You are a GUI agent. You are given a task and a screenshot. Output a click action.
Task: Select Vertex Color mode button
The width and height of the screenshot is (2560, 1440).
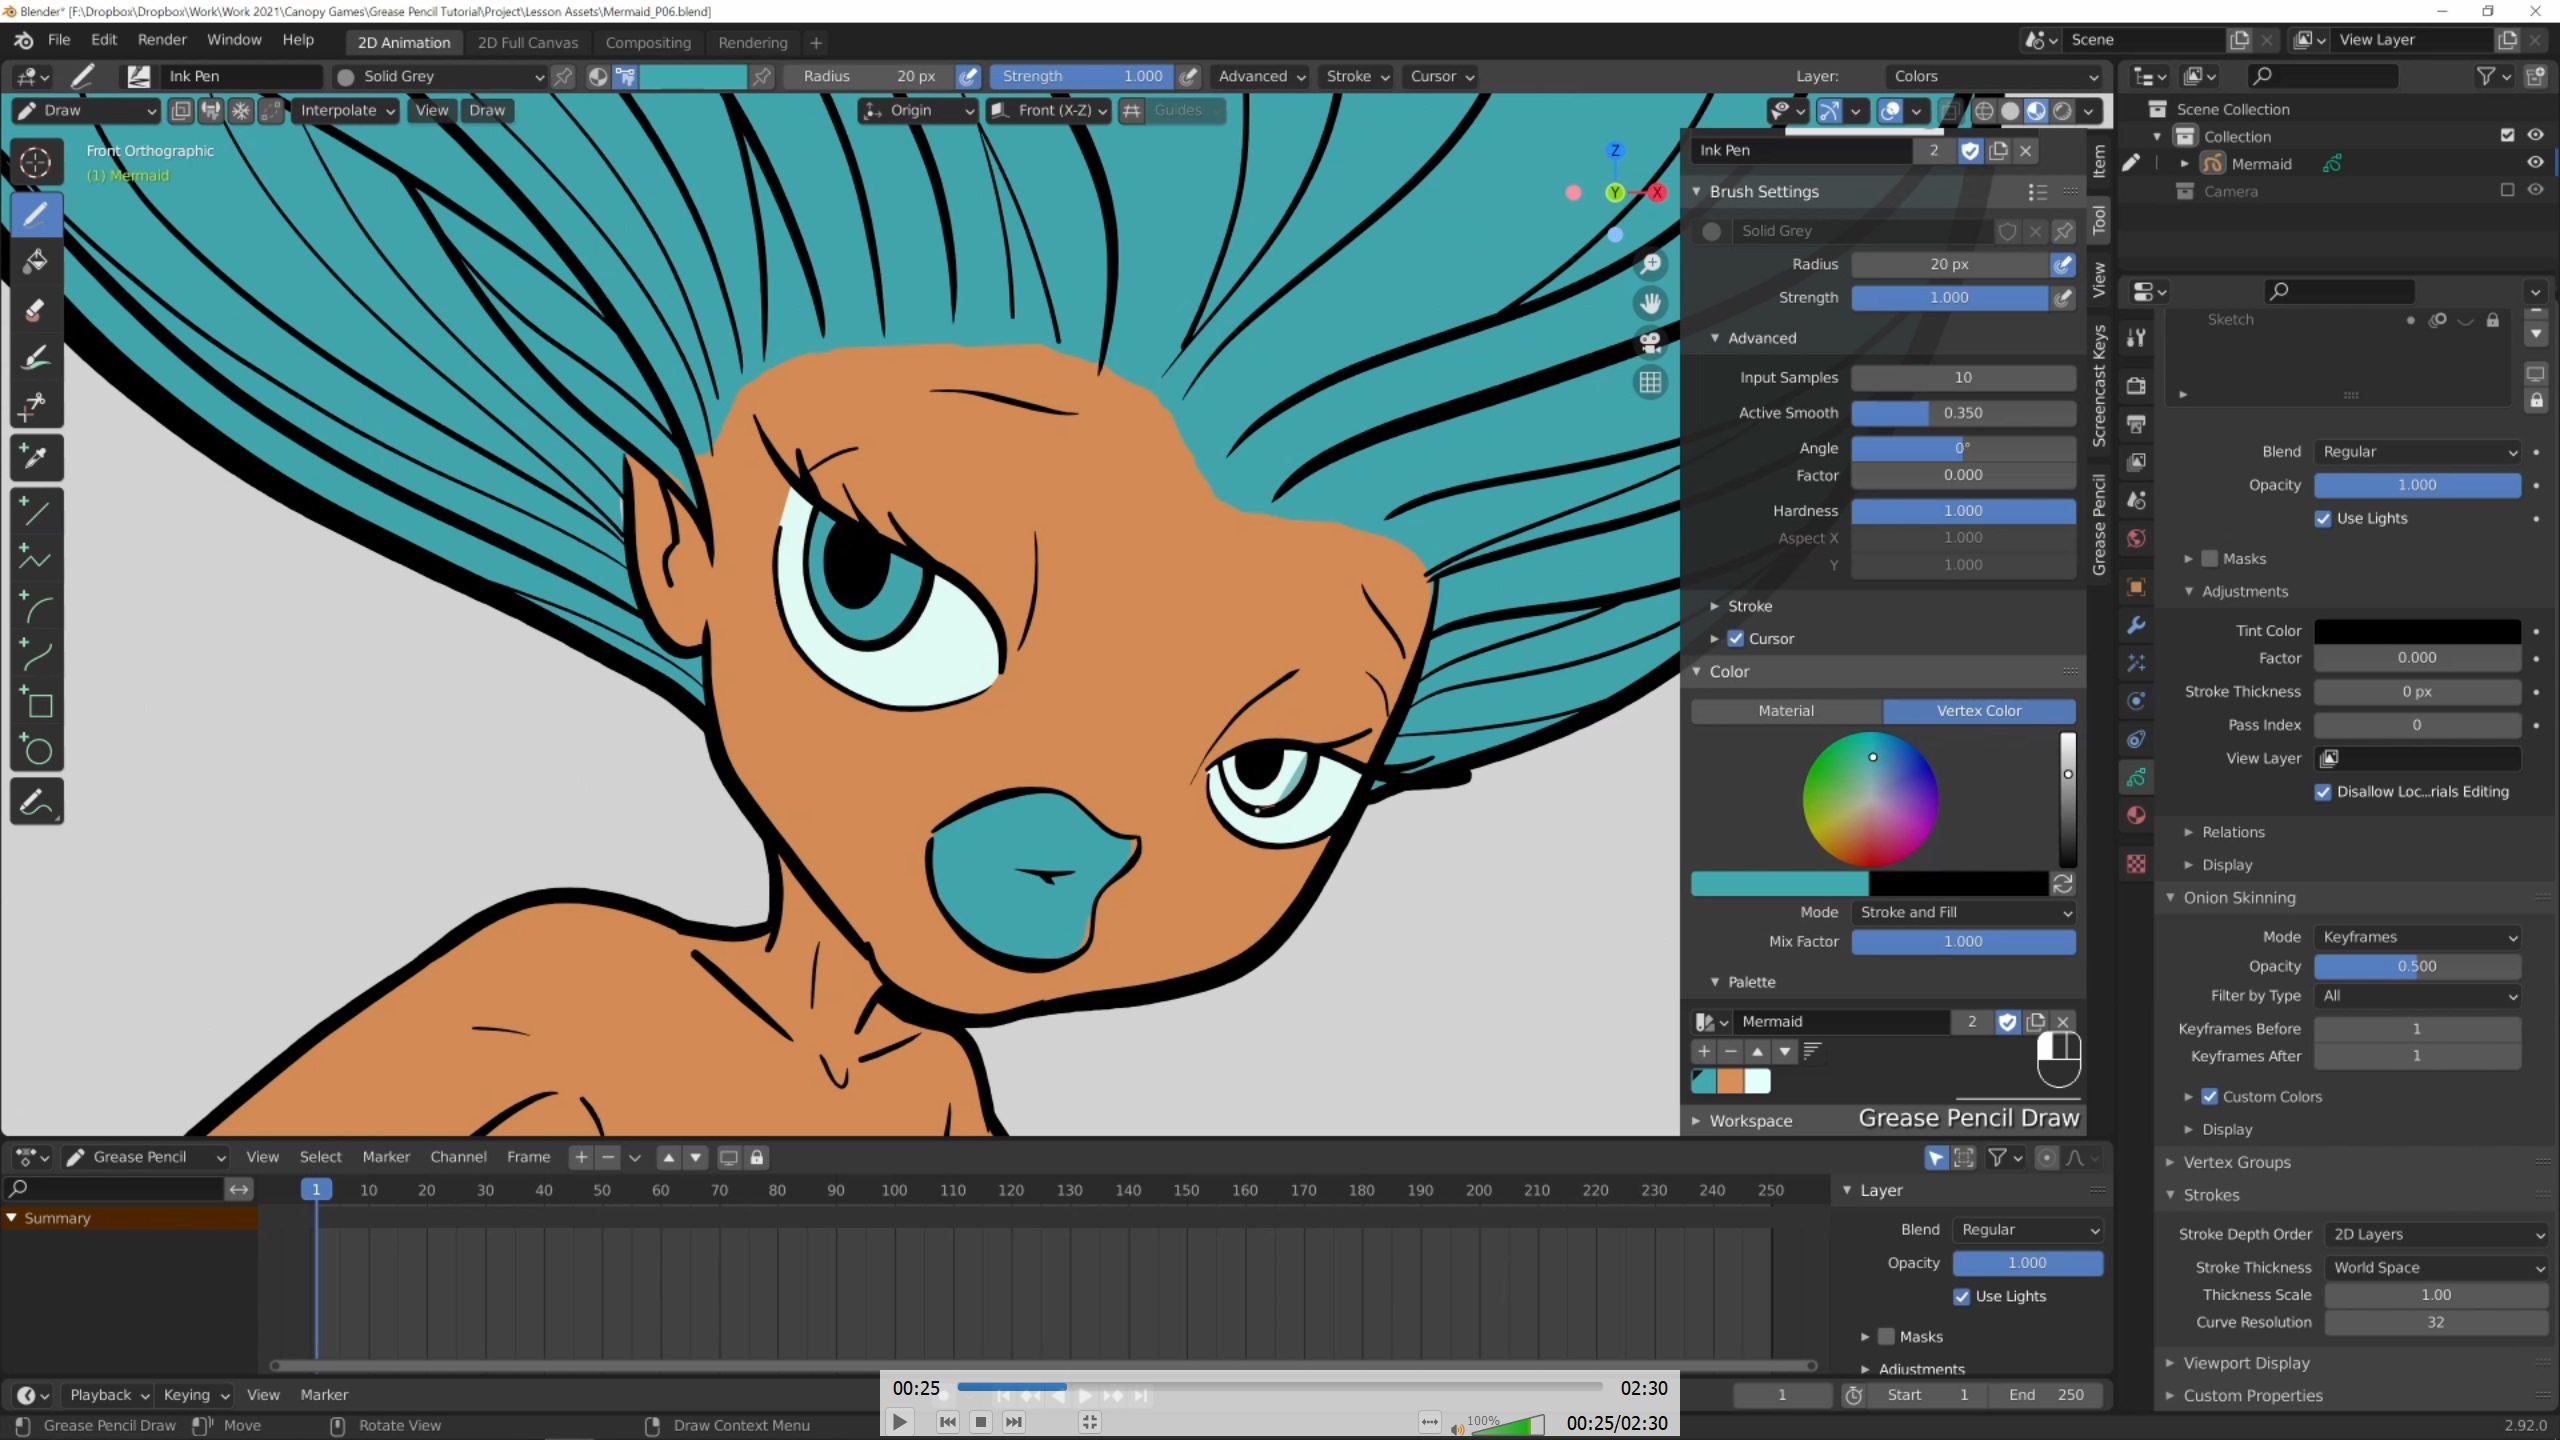click(x=1979, y=710)
